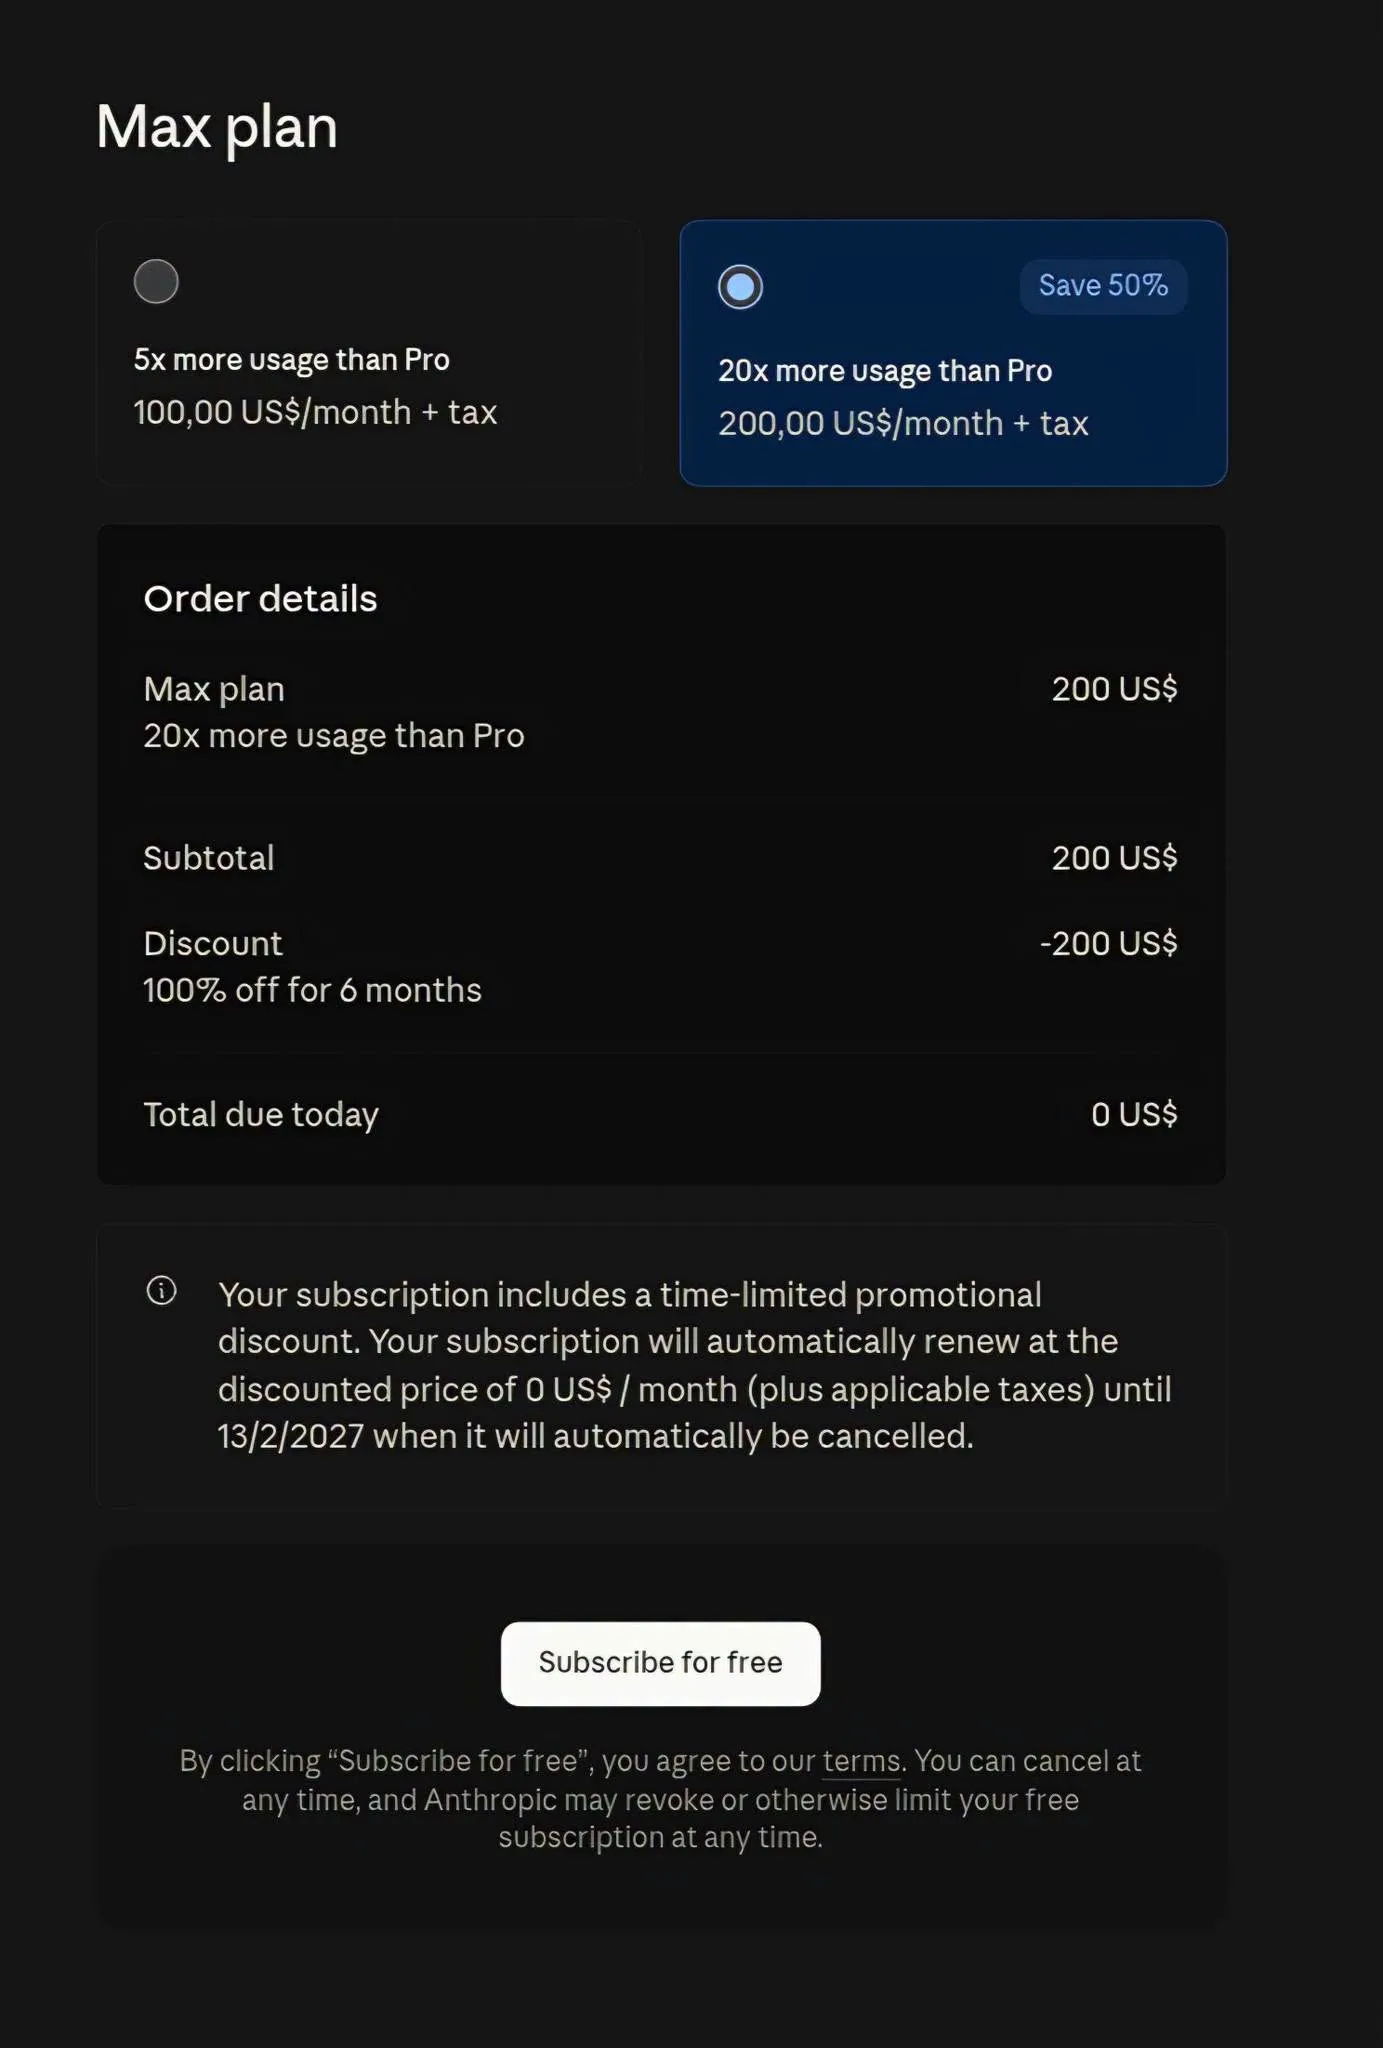Click "20x more usage than Pro" in selected card
Viewport: 1383px width, 2048px height.
pos(885,371)
